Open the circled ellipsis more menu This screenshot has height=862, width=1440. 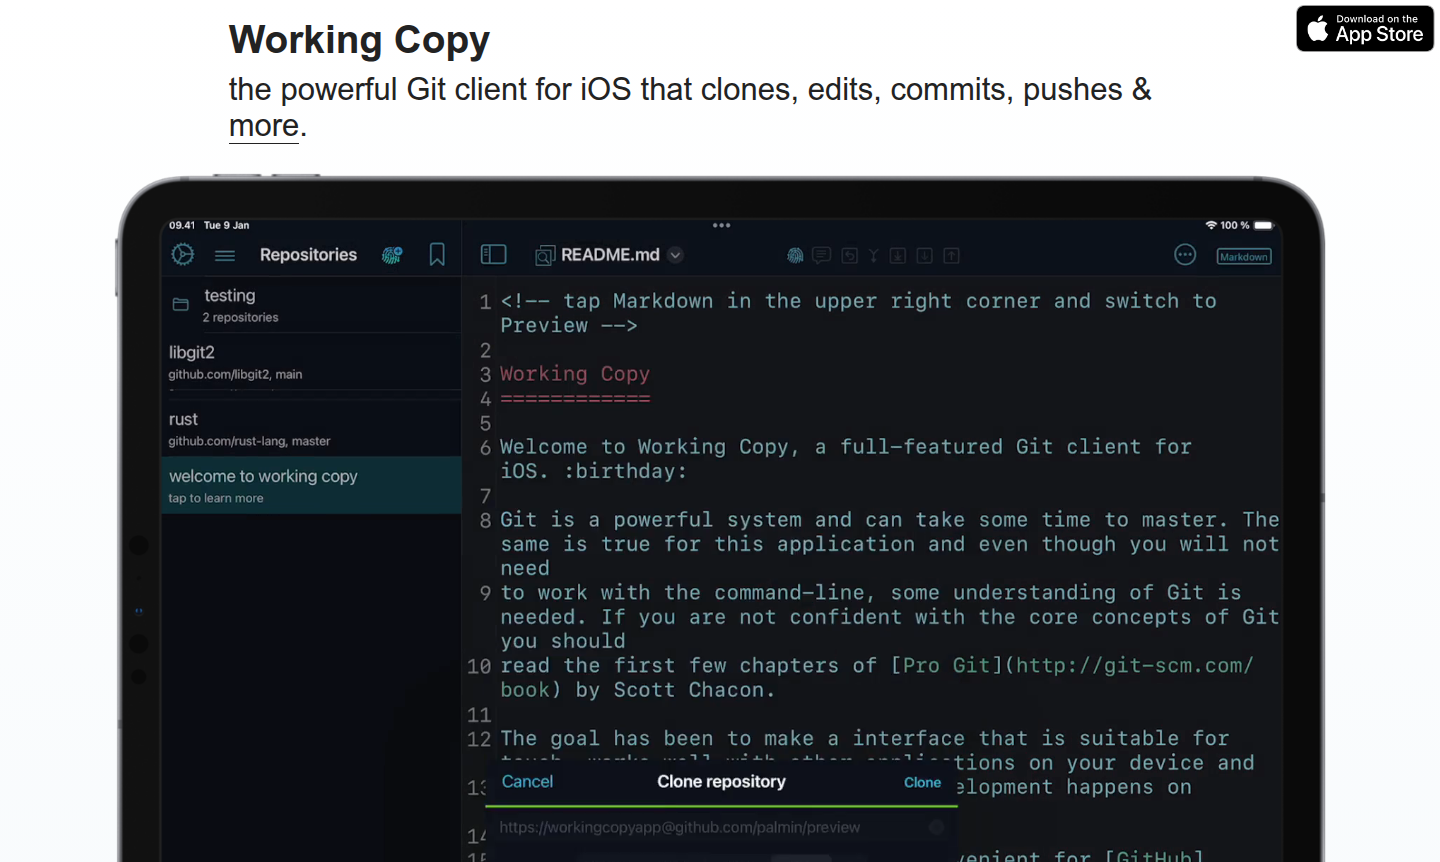point(1185,255)
